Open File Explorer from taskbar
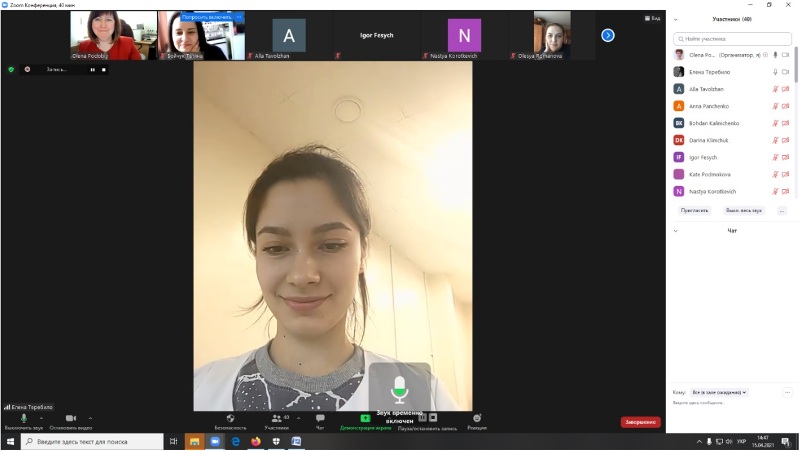This screenshot has width=800, height=451. (194, 442)
